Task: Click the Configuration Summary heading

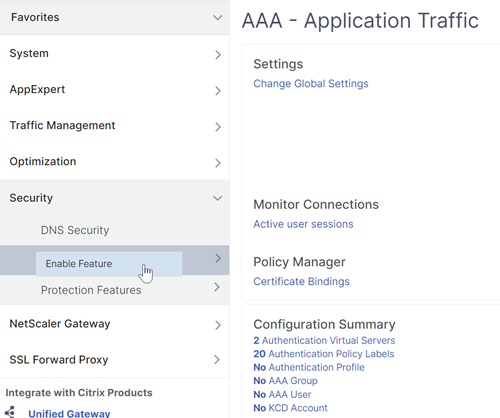Action: point(325,324)
